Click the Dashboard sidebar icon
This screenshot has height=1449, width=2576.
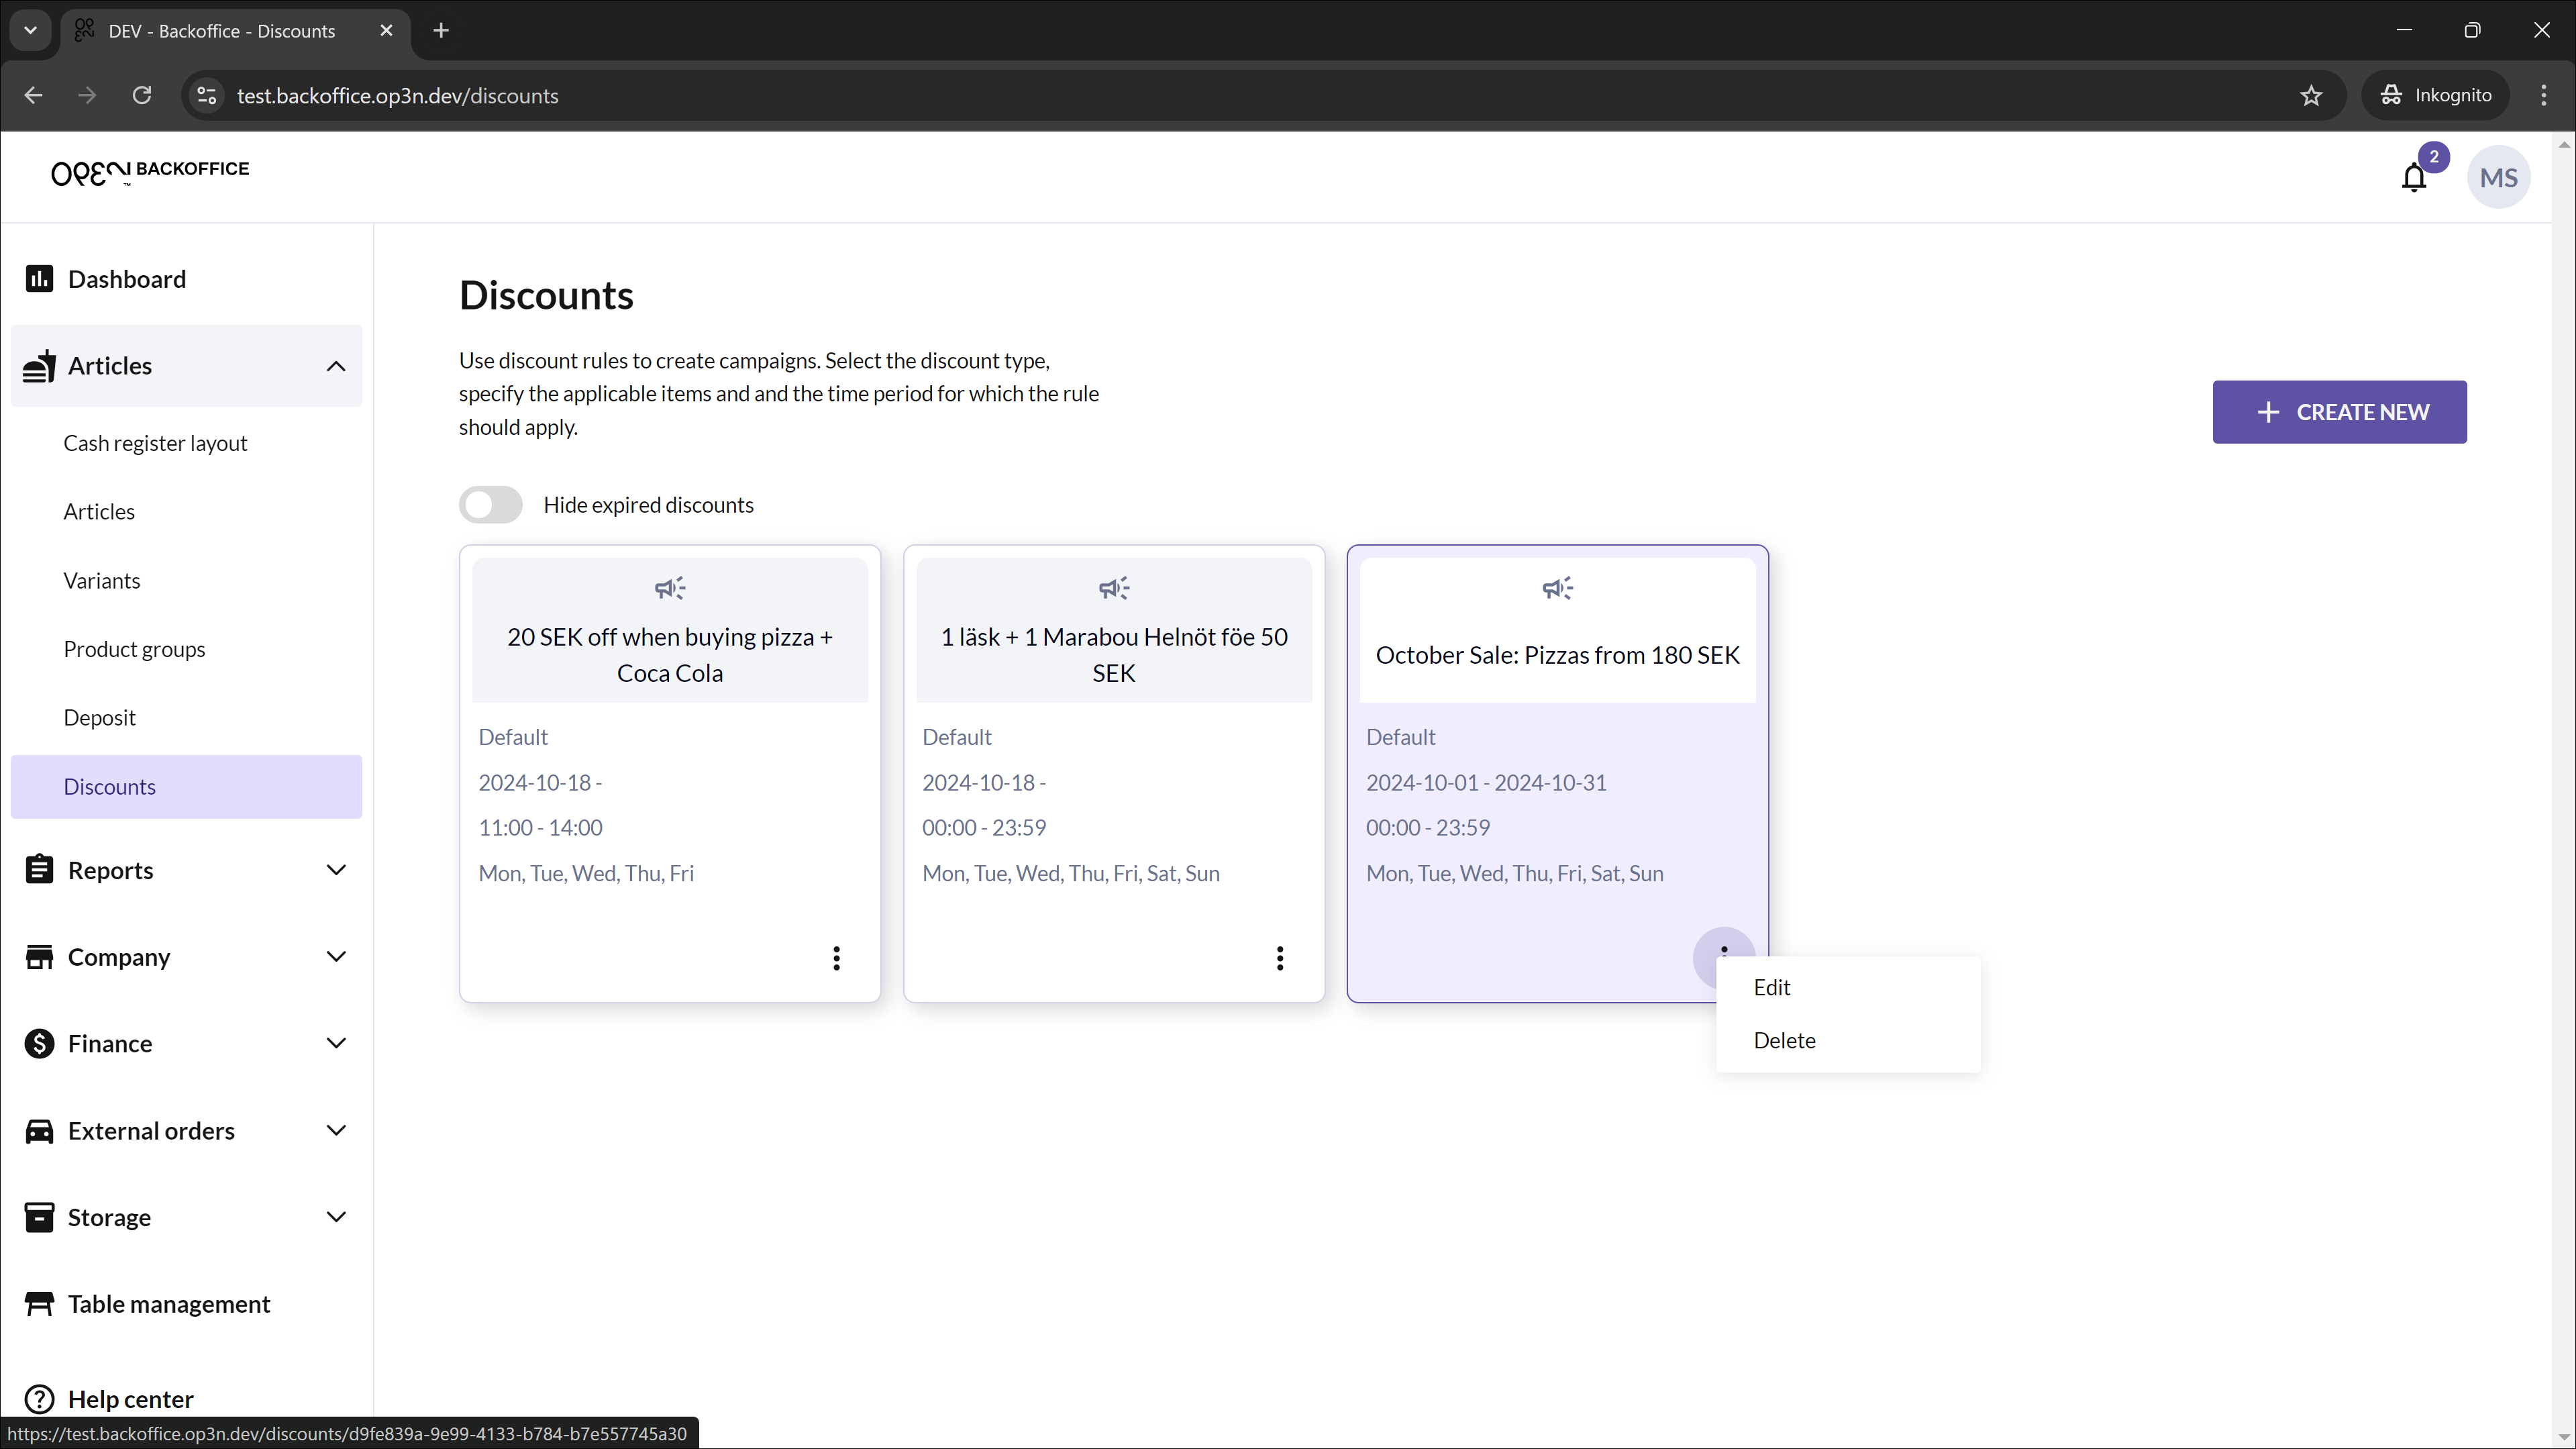[39, 279]
